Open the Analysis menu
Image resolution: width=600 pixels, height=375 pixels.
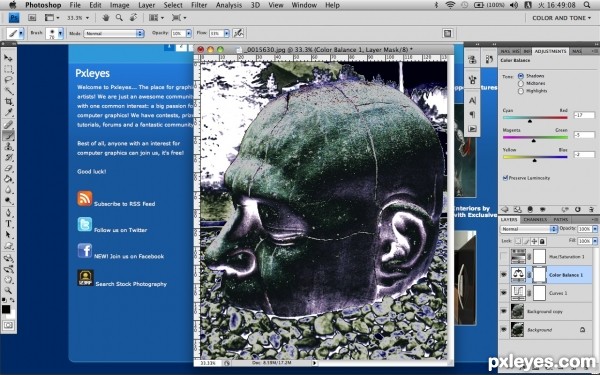click(229, 5)
